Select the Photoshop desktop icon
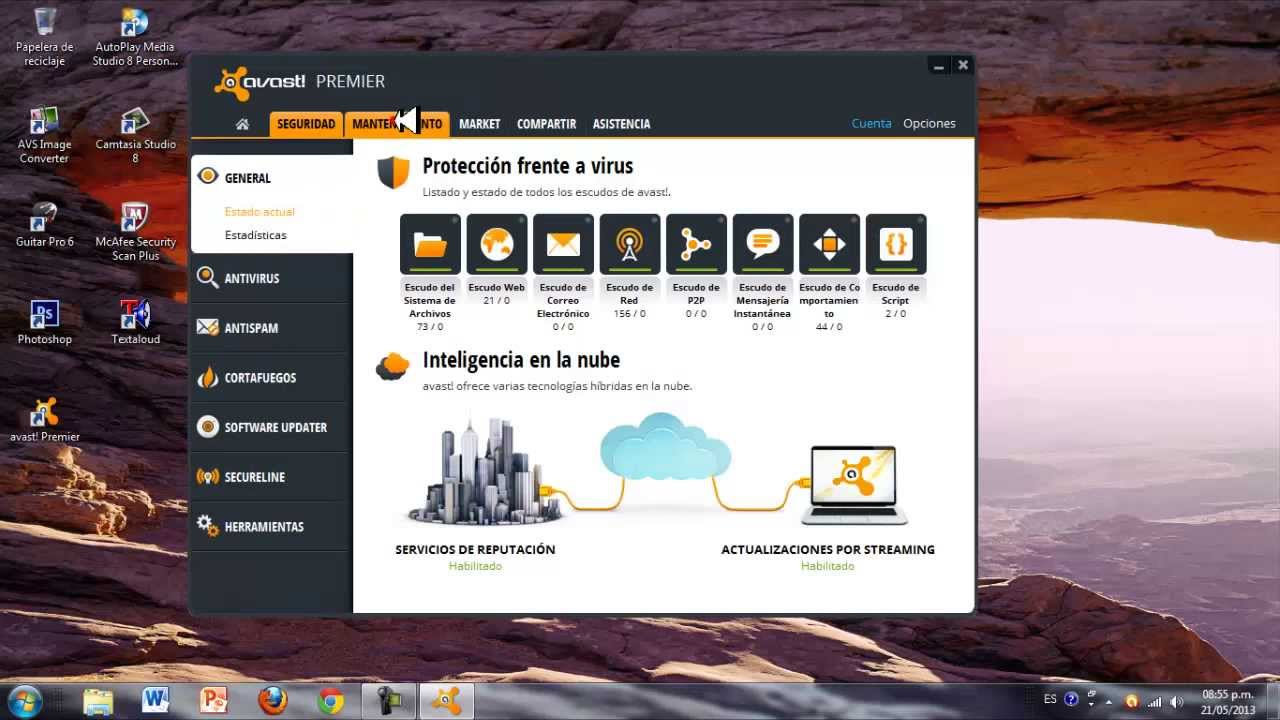 pos(45,322)
